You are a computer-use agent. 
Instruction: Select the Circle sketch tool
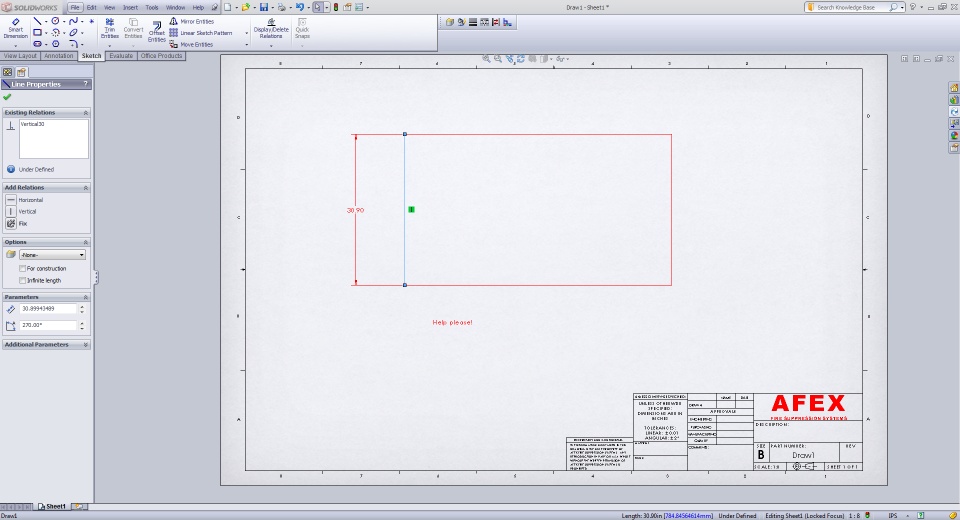55,21
